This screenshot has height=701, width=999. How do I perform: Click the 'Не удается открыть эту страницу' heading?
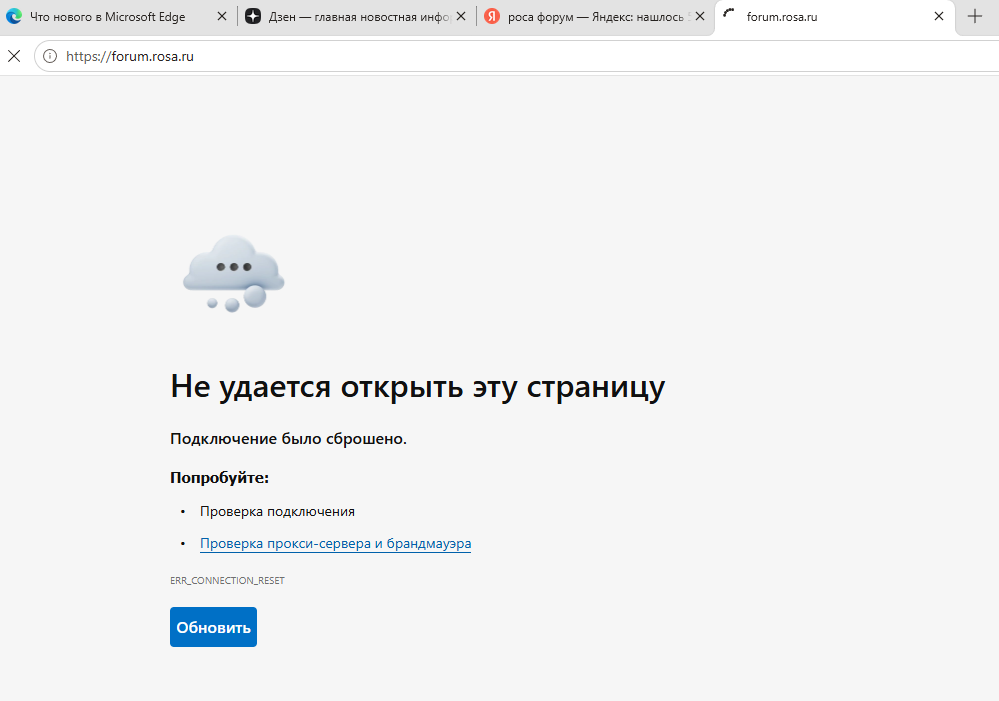418,387
